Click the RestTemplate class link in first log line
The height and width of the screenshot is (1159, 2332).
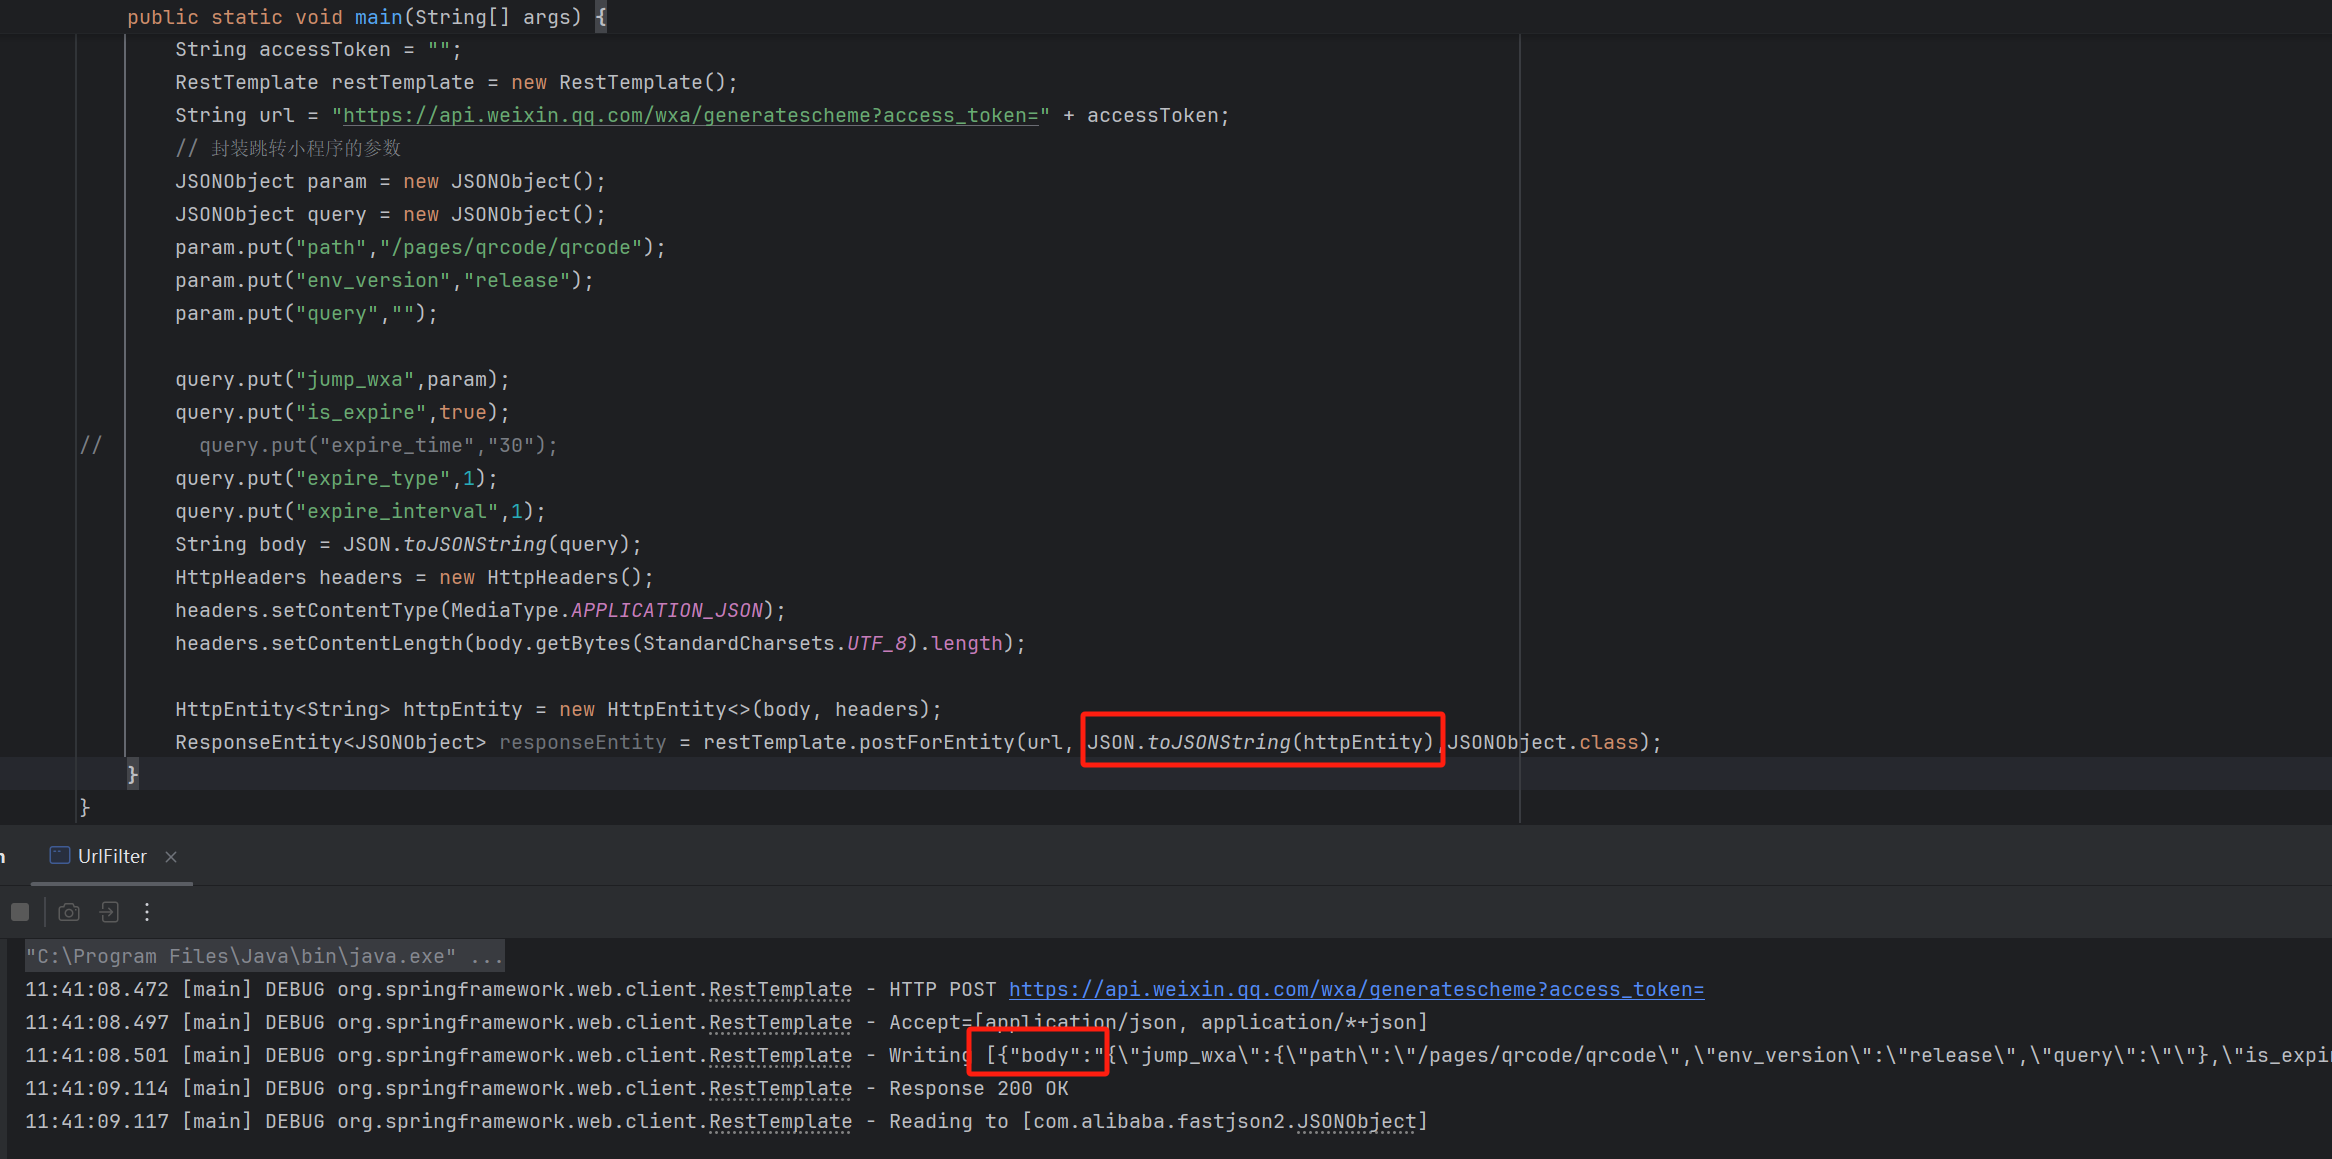point(780,990)
